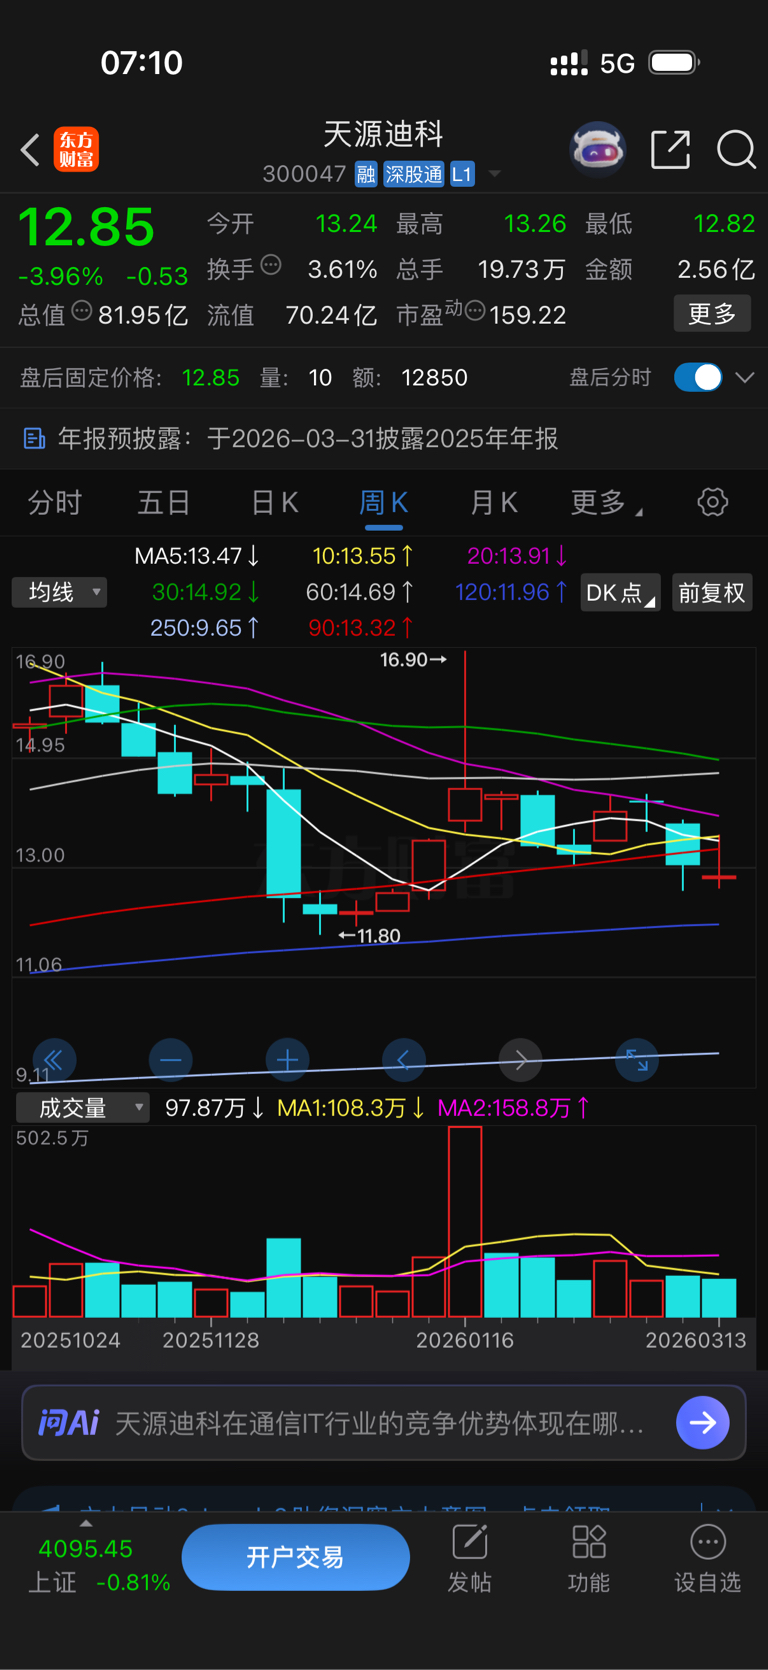Tap the share export icon
The width and height of the screenshot is (768, 1670).
[x=670, y=149]
